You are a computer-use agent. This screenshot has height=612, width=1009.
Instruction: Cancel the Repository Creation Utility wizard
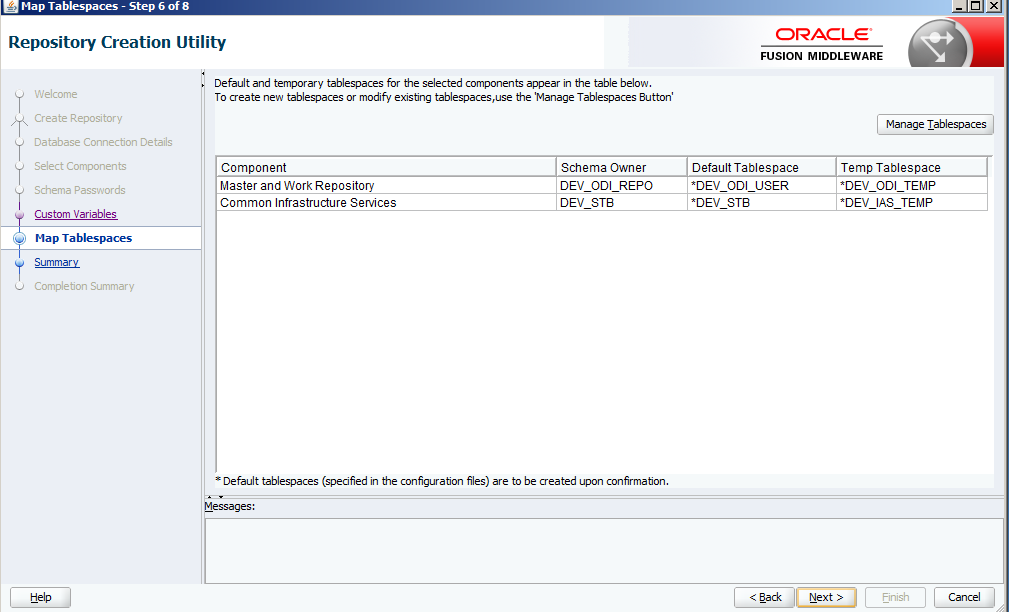click(x=963, y=597)
